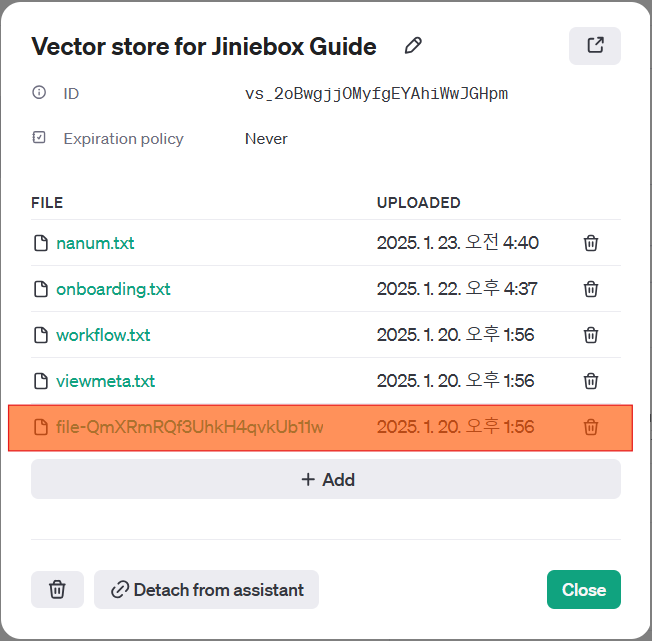Viewport: 652px width, 641px height.
Task: Close the vector store dialog
Action: (x=583, y=590)
